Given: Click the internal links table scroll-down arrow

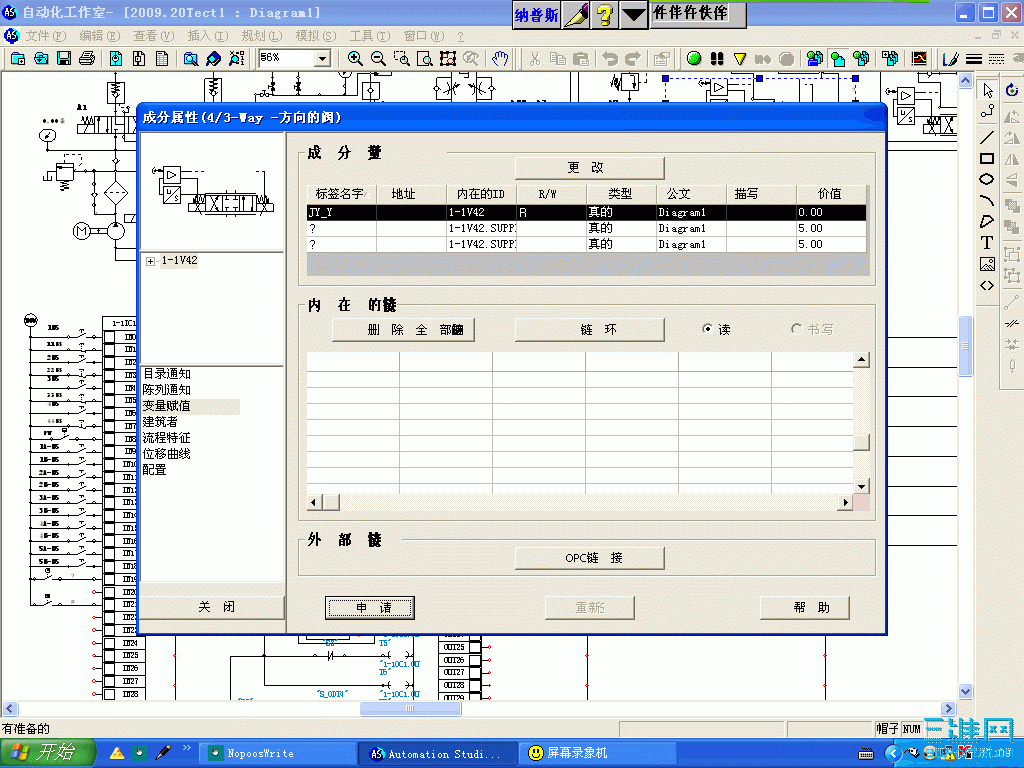Looking at the screenshot, I should (x=861, y=487).
